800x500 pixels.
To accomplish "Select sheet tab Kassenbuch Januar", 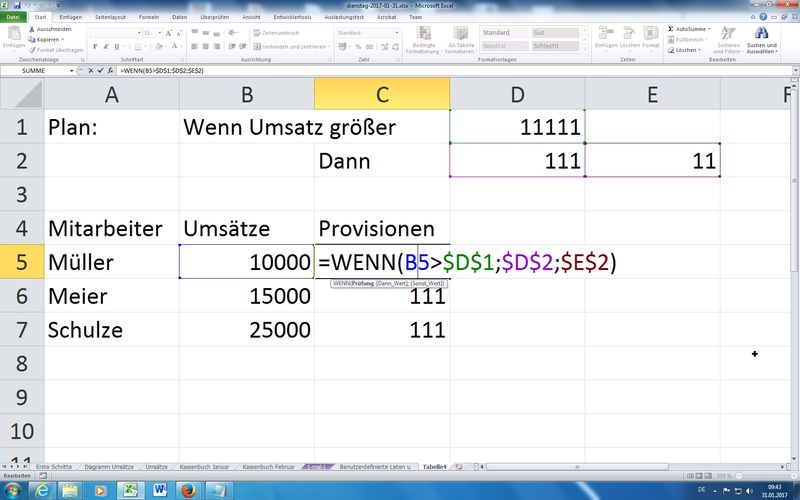I will click(x=204, y=467).
